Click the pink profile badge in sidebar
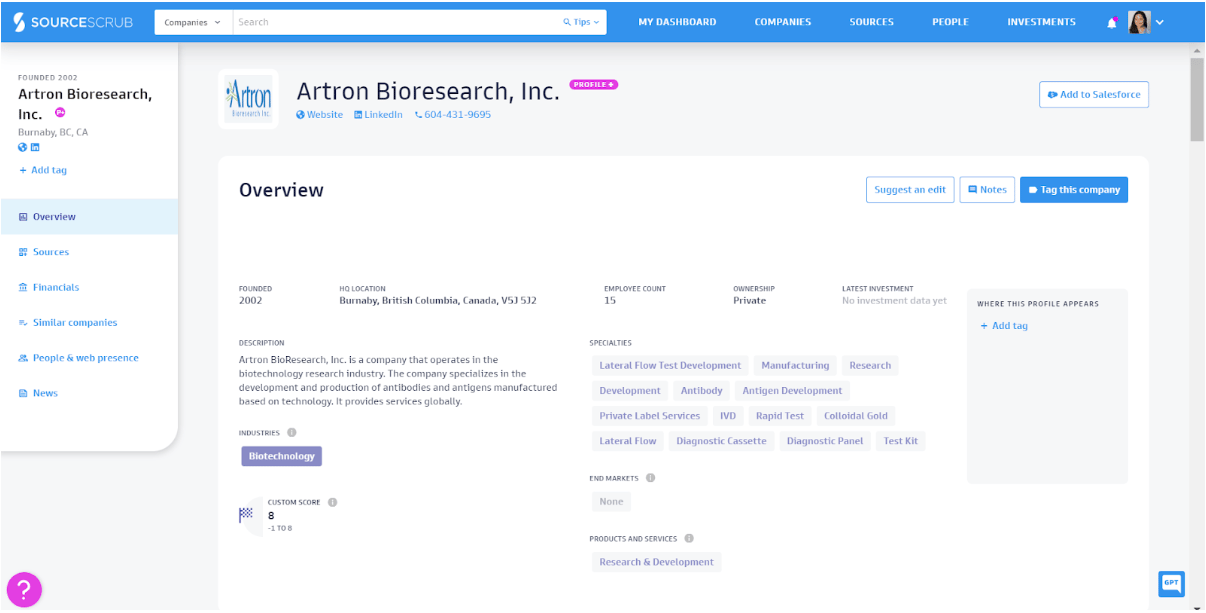The image size is (1206, 613). pyautogui.click(x=60, y=113)
